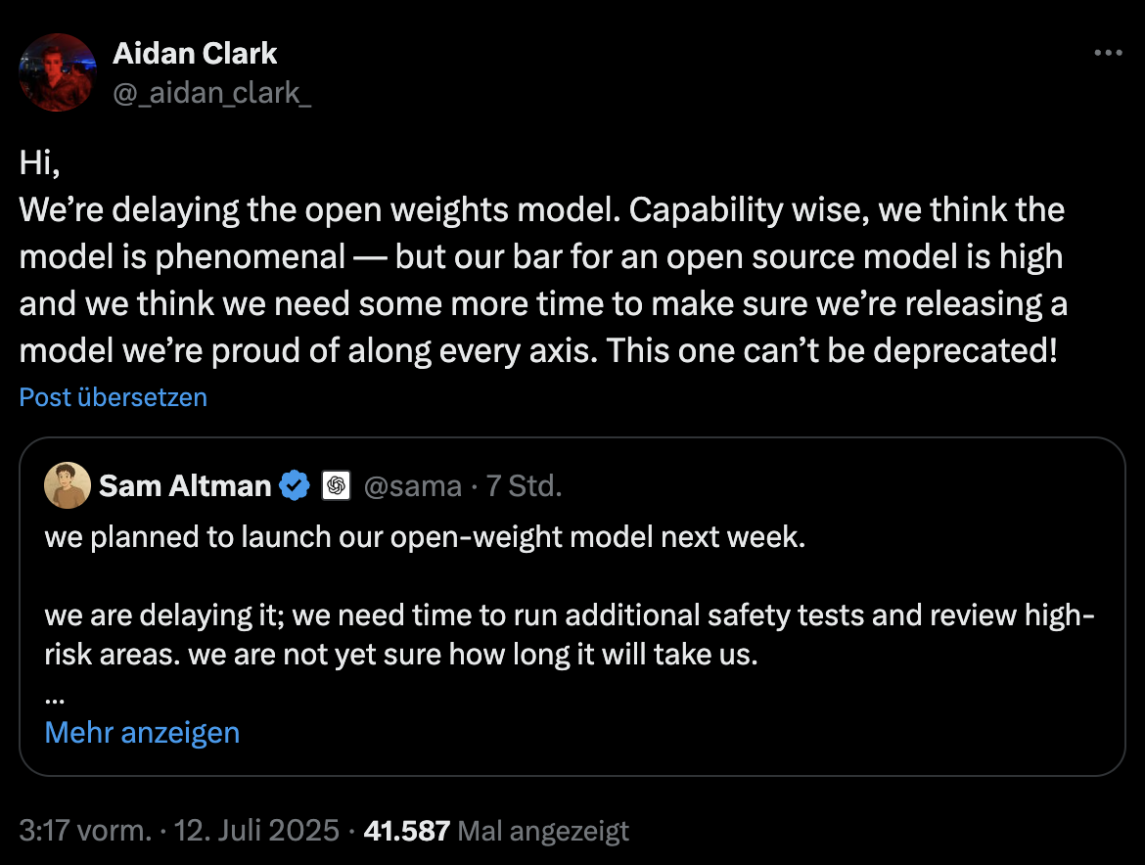
Task: Open the '7 Std.' timestamp of quoted post
Action: (x=524, y=485)
